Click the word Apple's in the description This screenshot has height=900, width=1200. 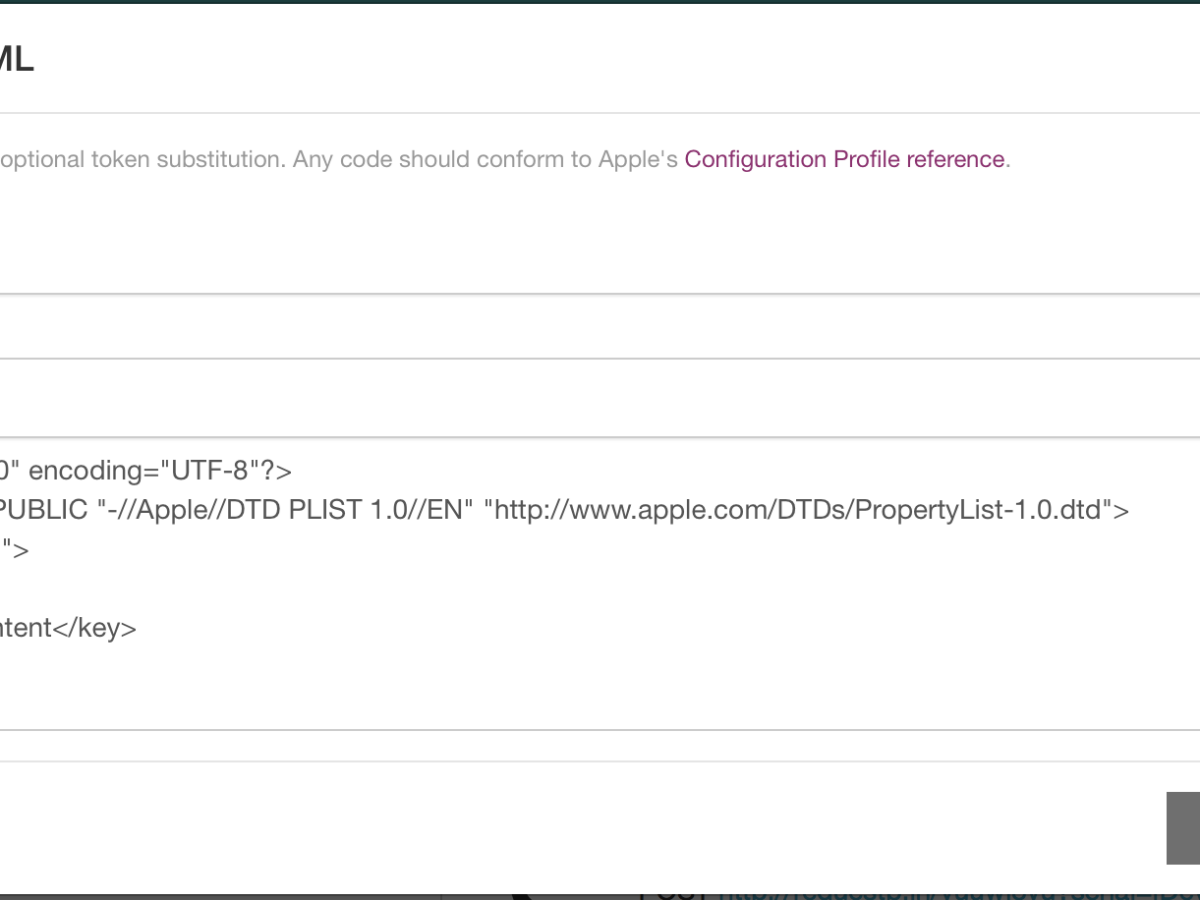[x=638, y=160]
